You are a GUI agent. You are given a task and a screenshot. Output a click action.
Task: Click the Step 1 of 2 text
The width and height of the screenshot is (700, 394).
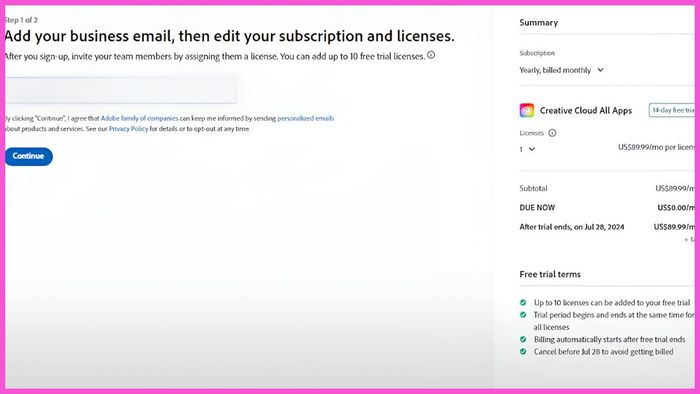tap(21, 20)
